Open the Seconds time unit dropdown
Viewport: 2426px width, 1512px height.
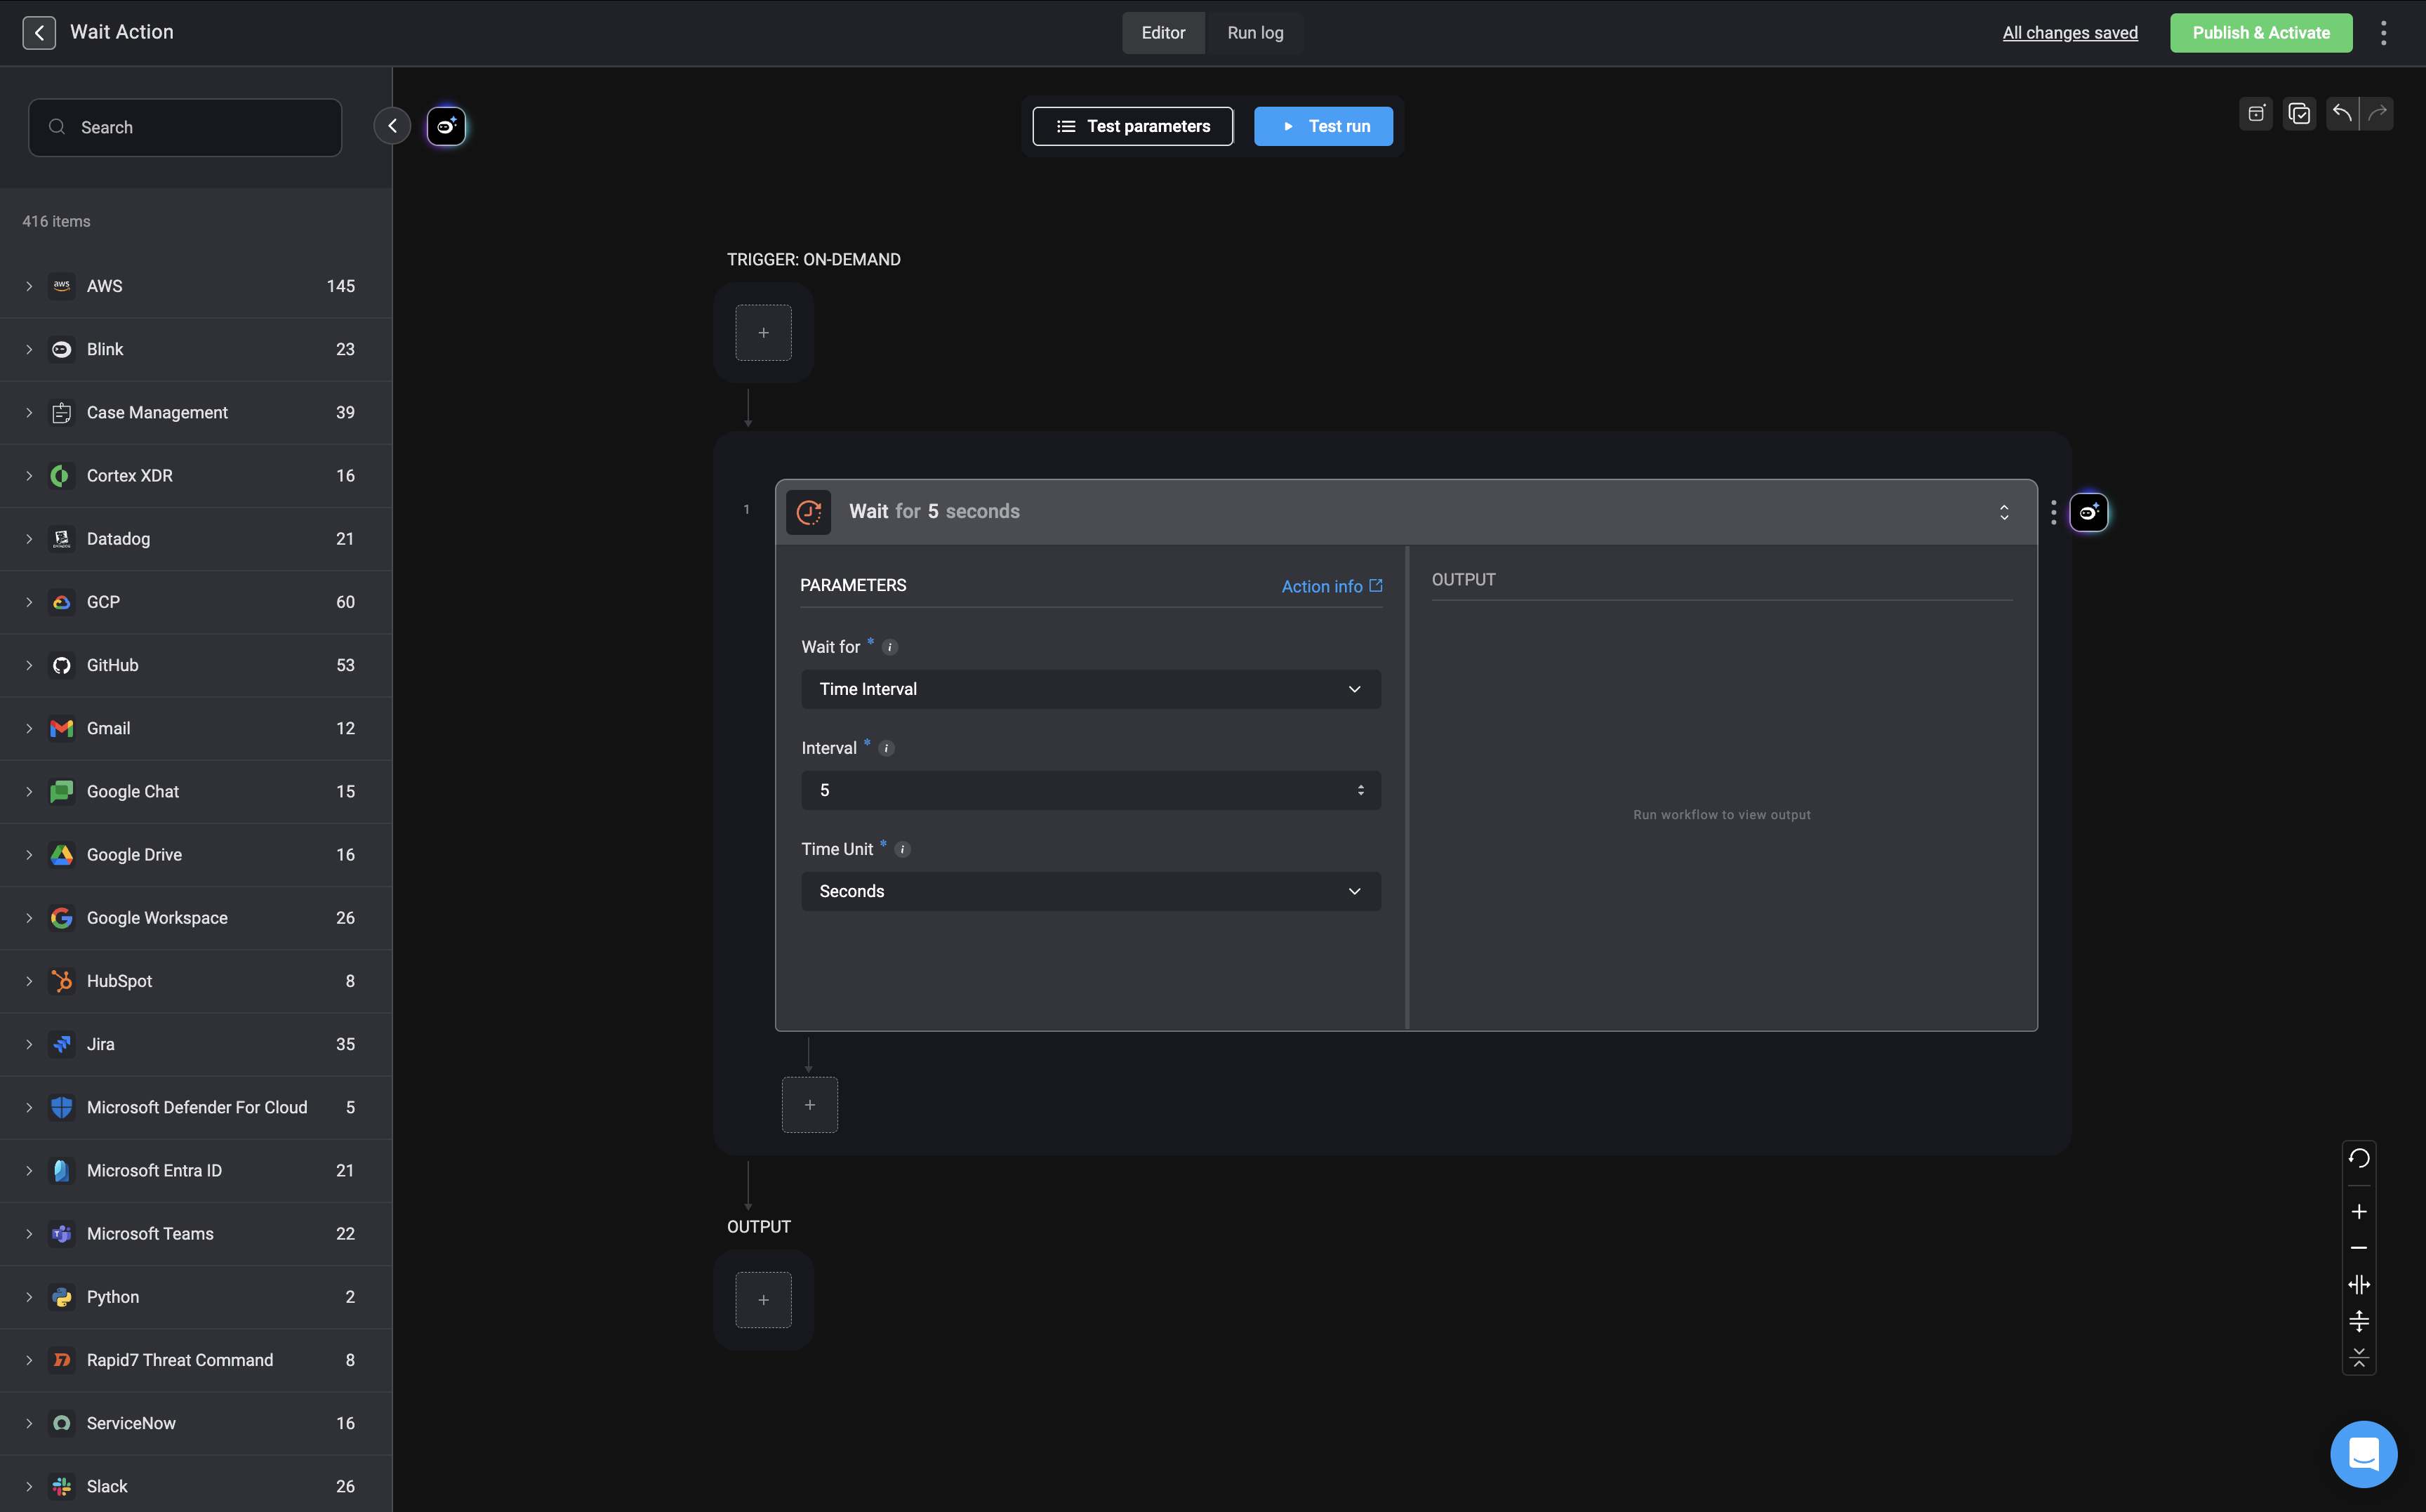(1090, 891)
